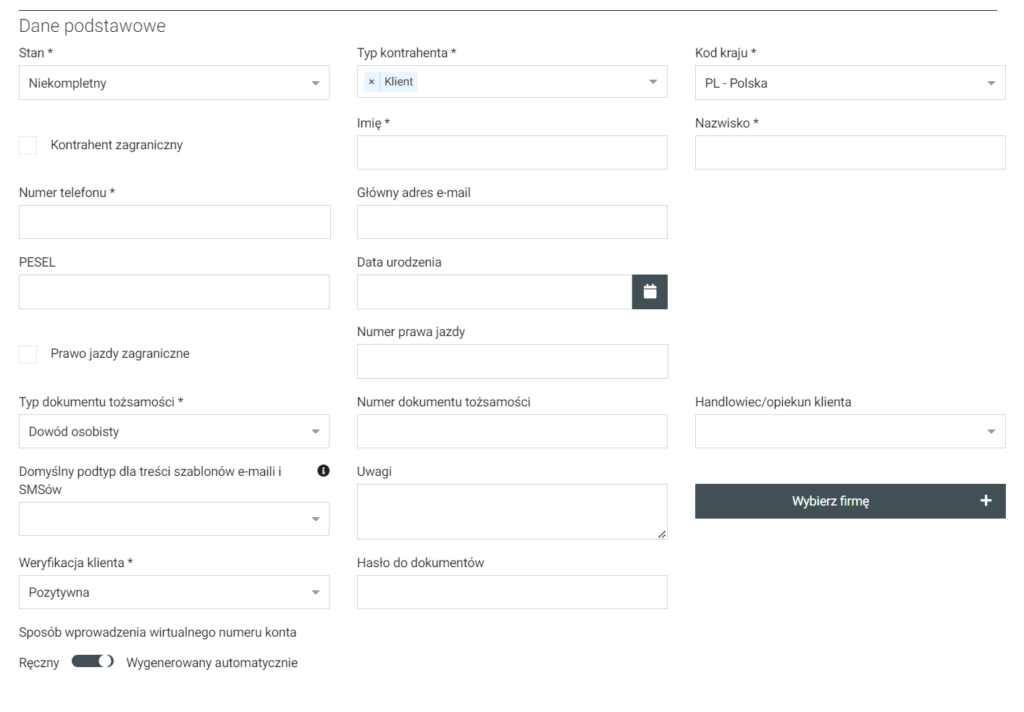This screenshot has height=712, width=1024.
Task: Expand the Handlowiec/opiekun klienta dropdown
Action: (850, 432)
